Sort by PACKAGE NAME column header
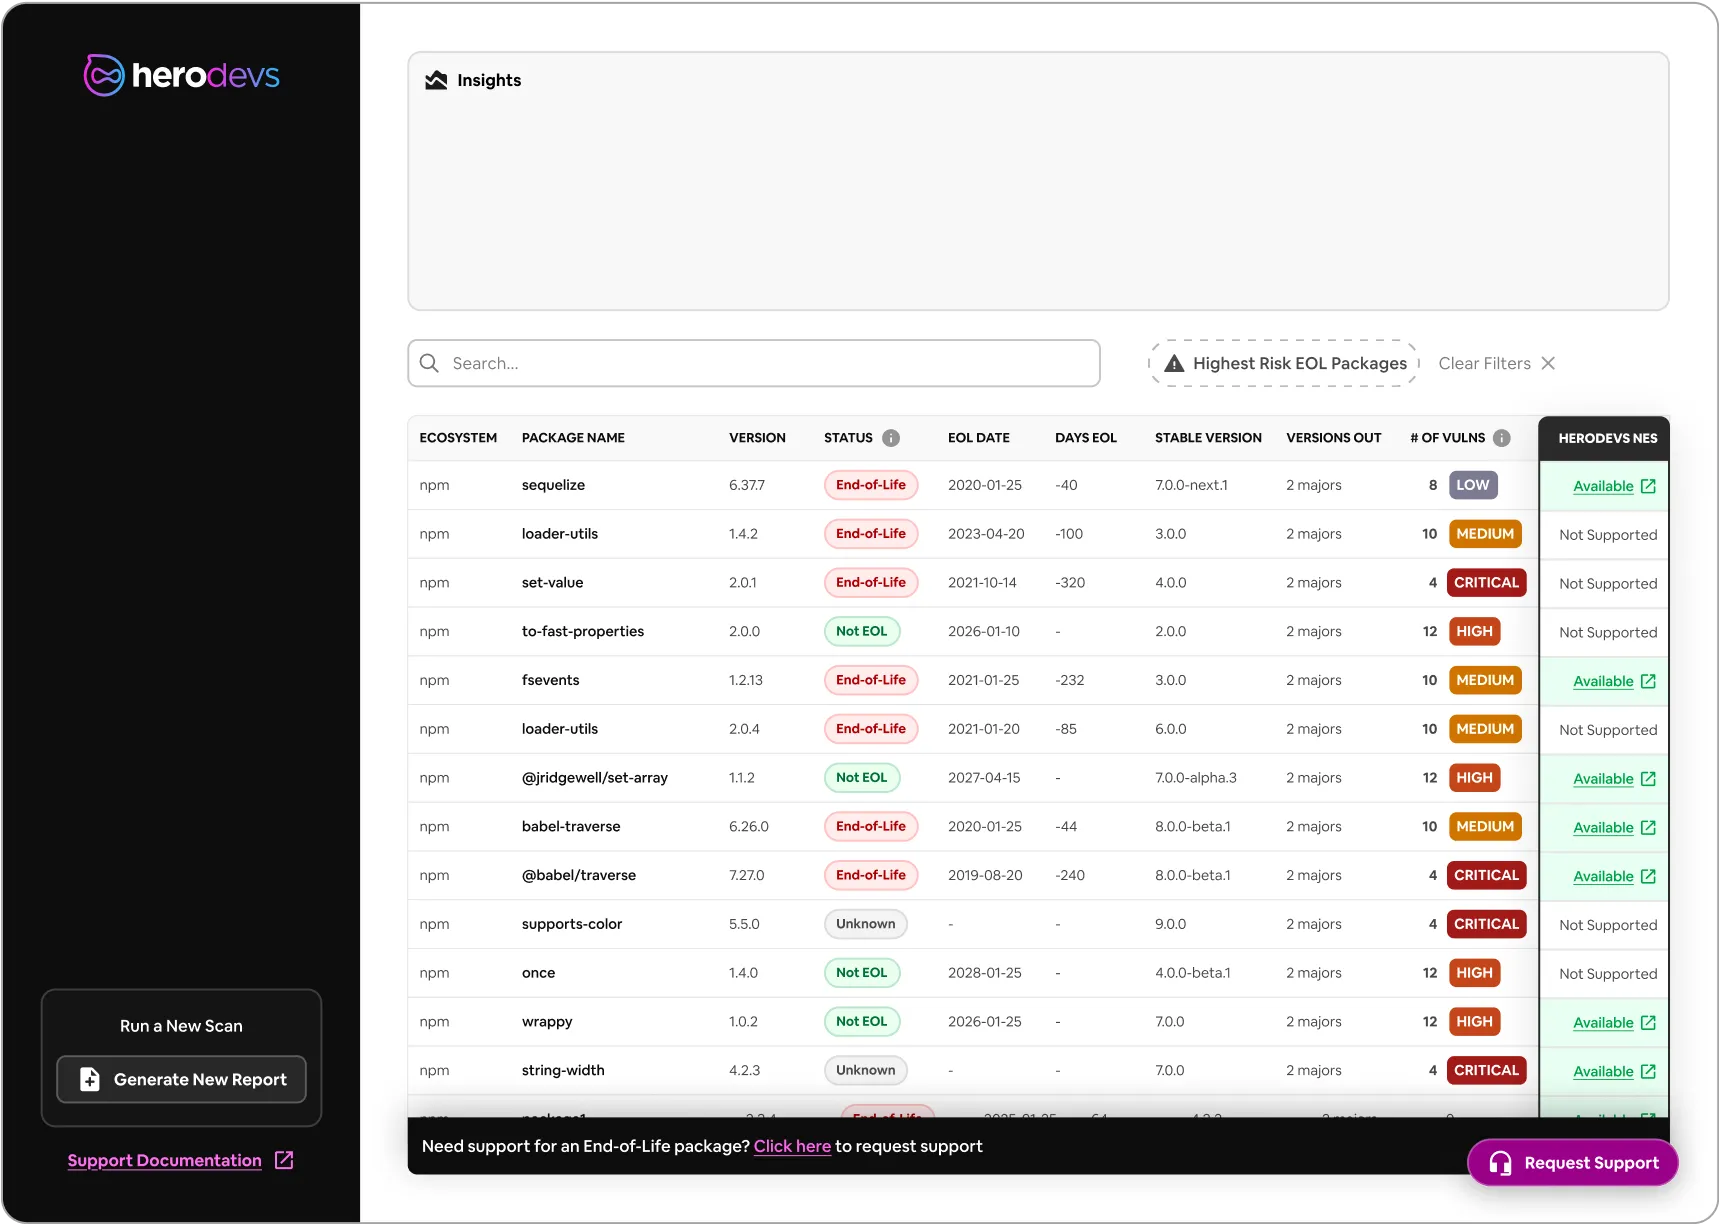Viewport: 1719px width, 1224px height. click(573, 438)
